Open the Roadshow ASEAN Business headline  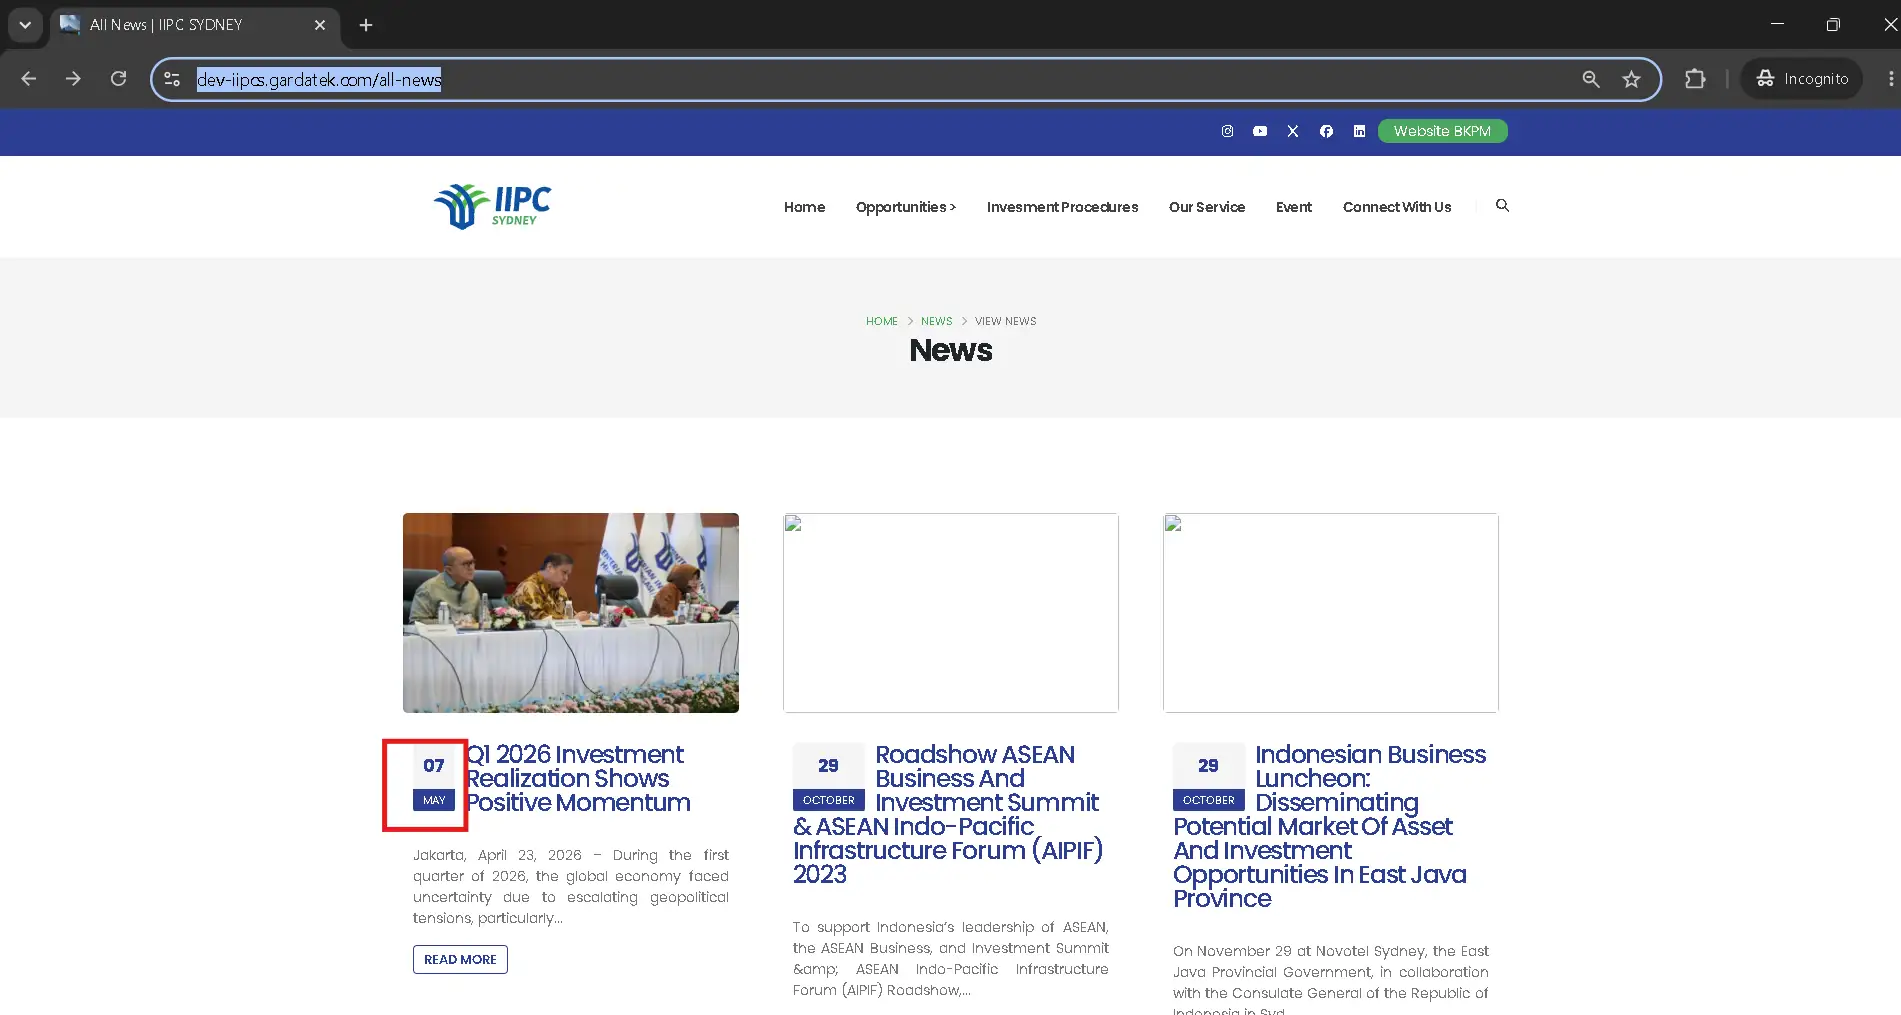pos(948,814)
